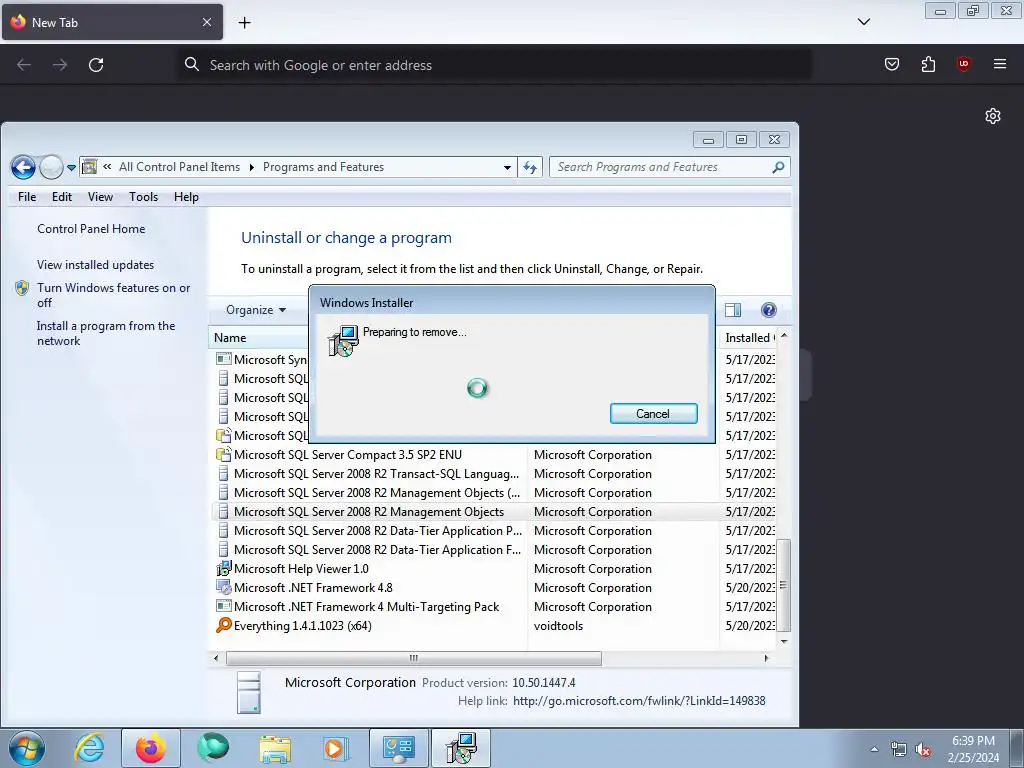Expand the Organize dropdown
Screen dimensions: 1024x768
pos(256,310)
